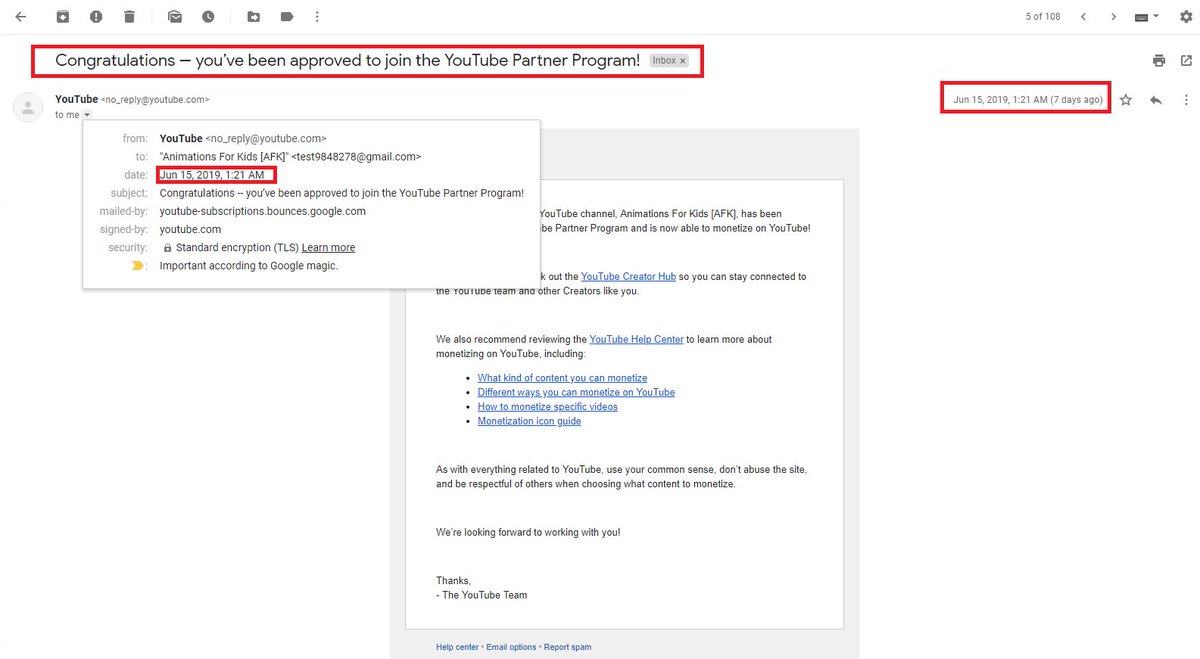This screenshot has height=659, width=1200.
Task: Show newer email arrow
Action: (x=1083, y=17)
